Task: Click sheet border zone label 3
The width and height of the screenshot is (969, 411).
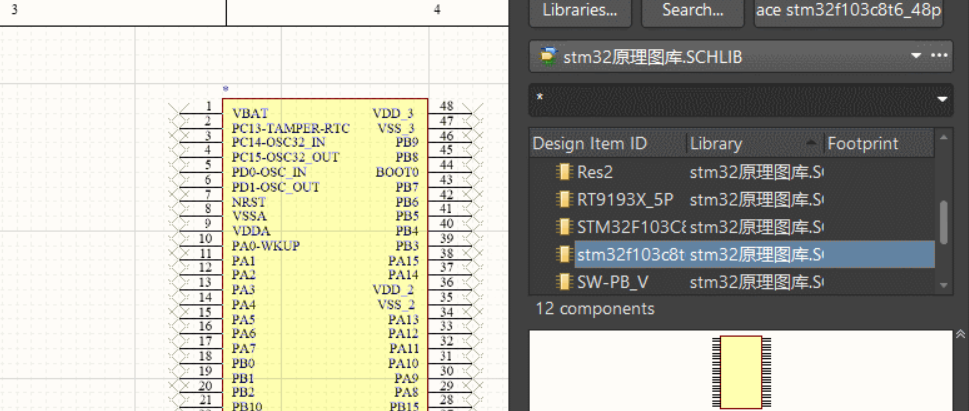Action: (x=14, y=10)
